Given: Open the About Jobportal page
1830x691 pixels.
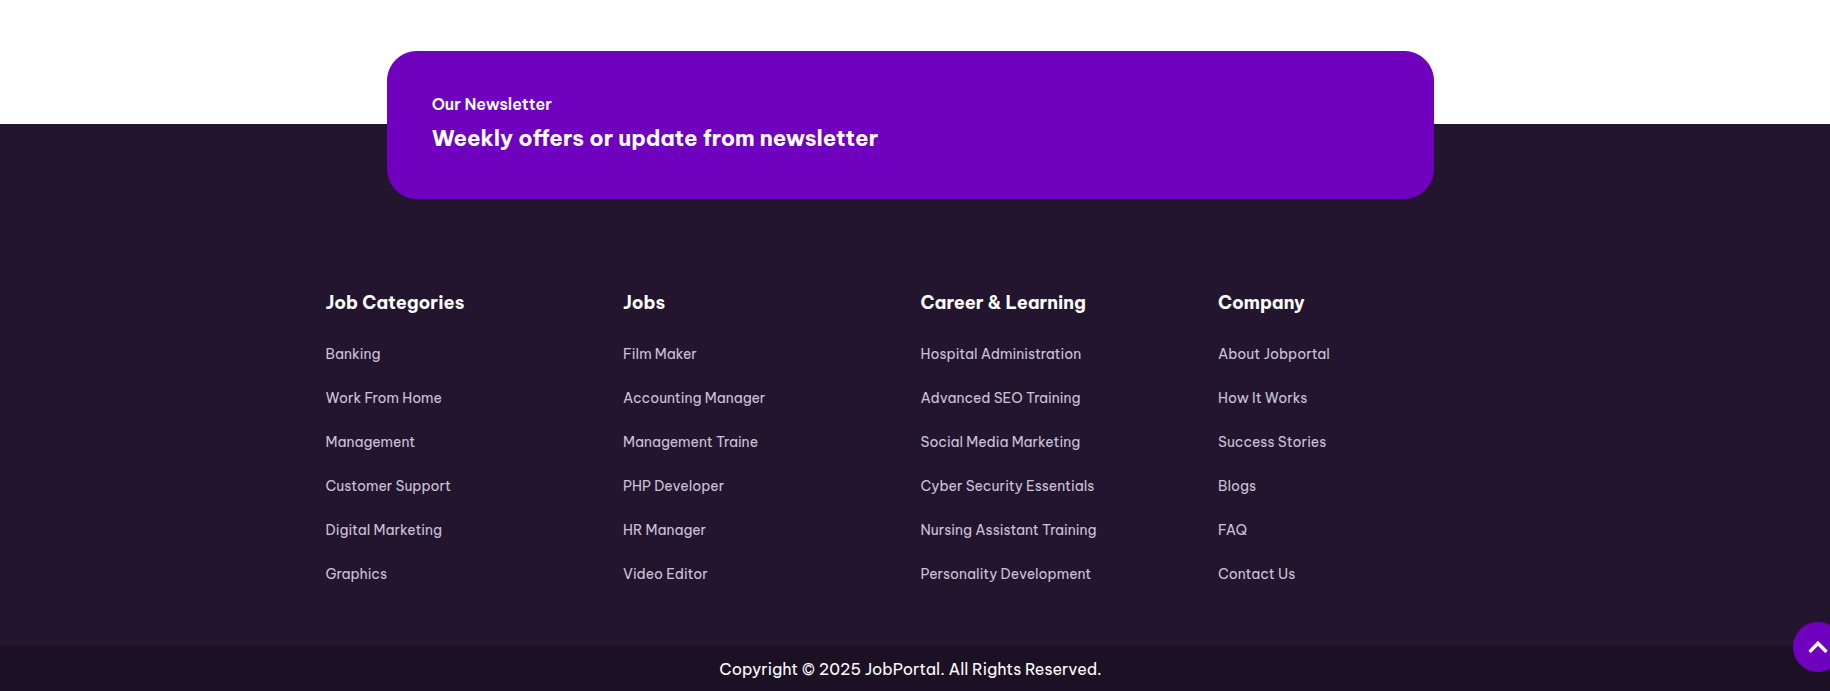Looking at the screenshot, I should click(x=1273, y=354).
